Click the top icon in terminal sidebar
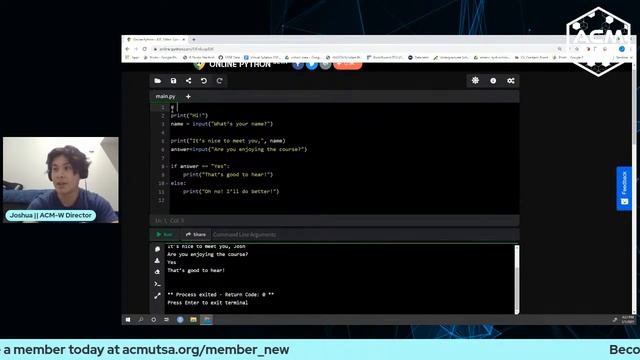The image size is (640, 360). [158, 249]
